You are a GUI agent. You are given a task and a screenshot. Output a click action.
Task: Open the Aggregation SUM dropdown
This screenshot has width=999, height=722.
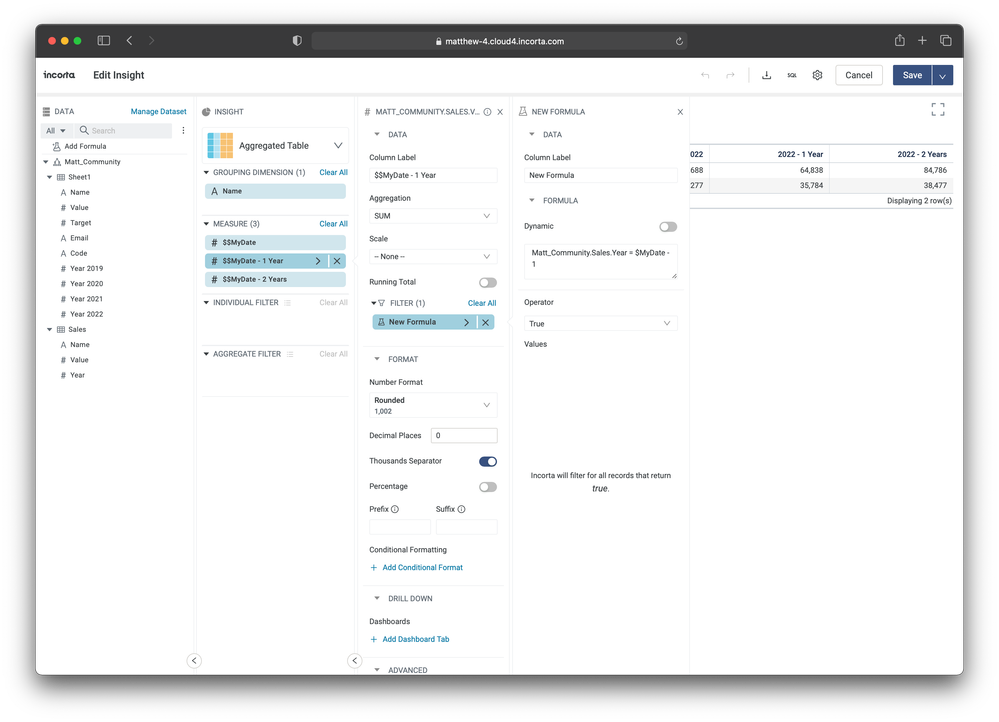pos(432,216)
